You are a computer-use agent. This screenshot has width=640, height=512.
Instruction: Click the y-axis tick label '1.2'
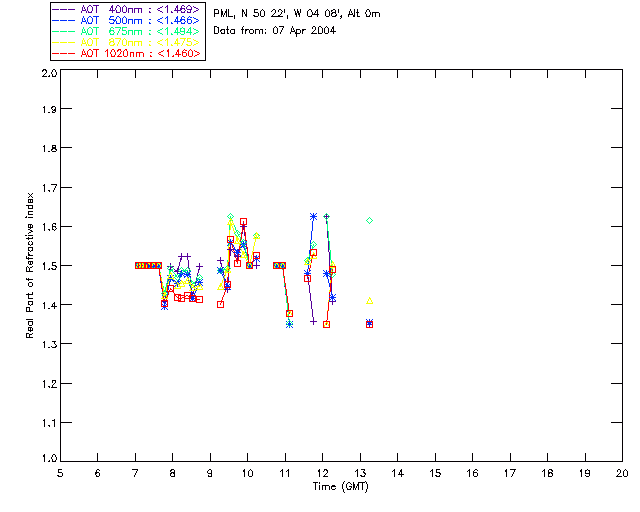(x=49, y=383)
